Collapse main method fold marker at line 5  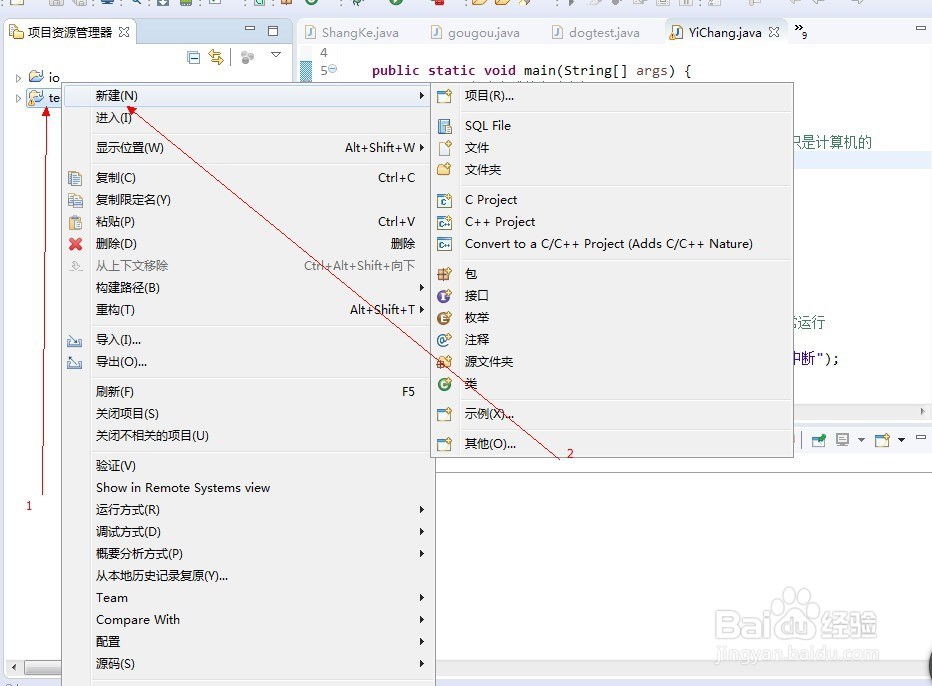333,69
